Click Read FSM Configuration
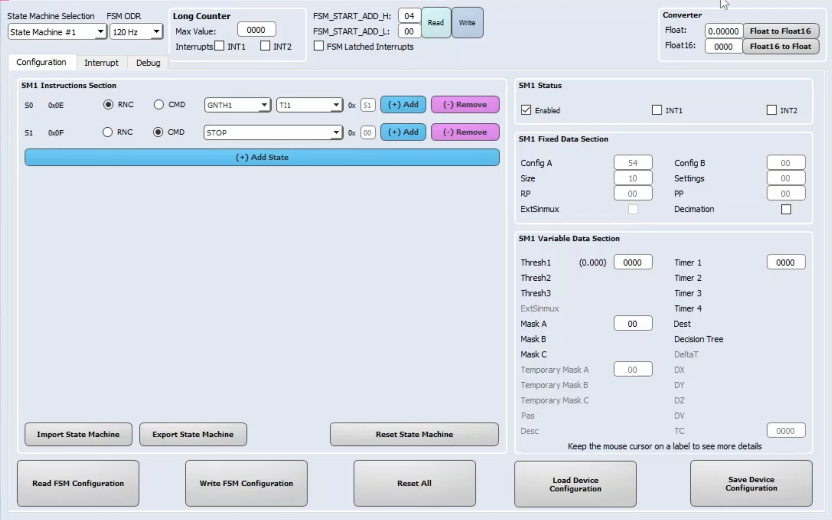832x520 pixels. pyautogui.click(x=78, y=483)
